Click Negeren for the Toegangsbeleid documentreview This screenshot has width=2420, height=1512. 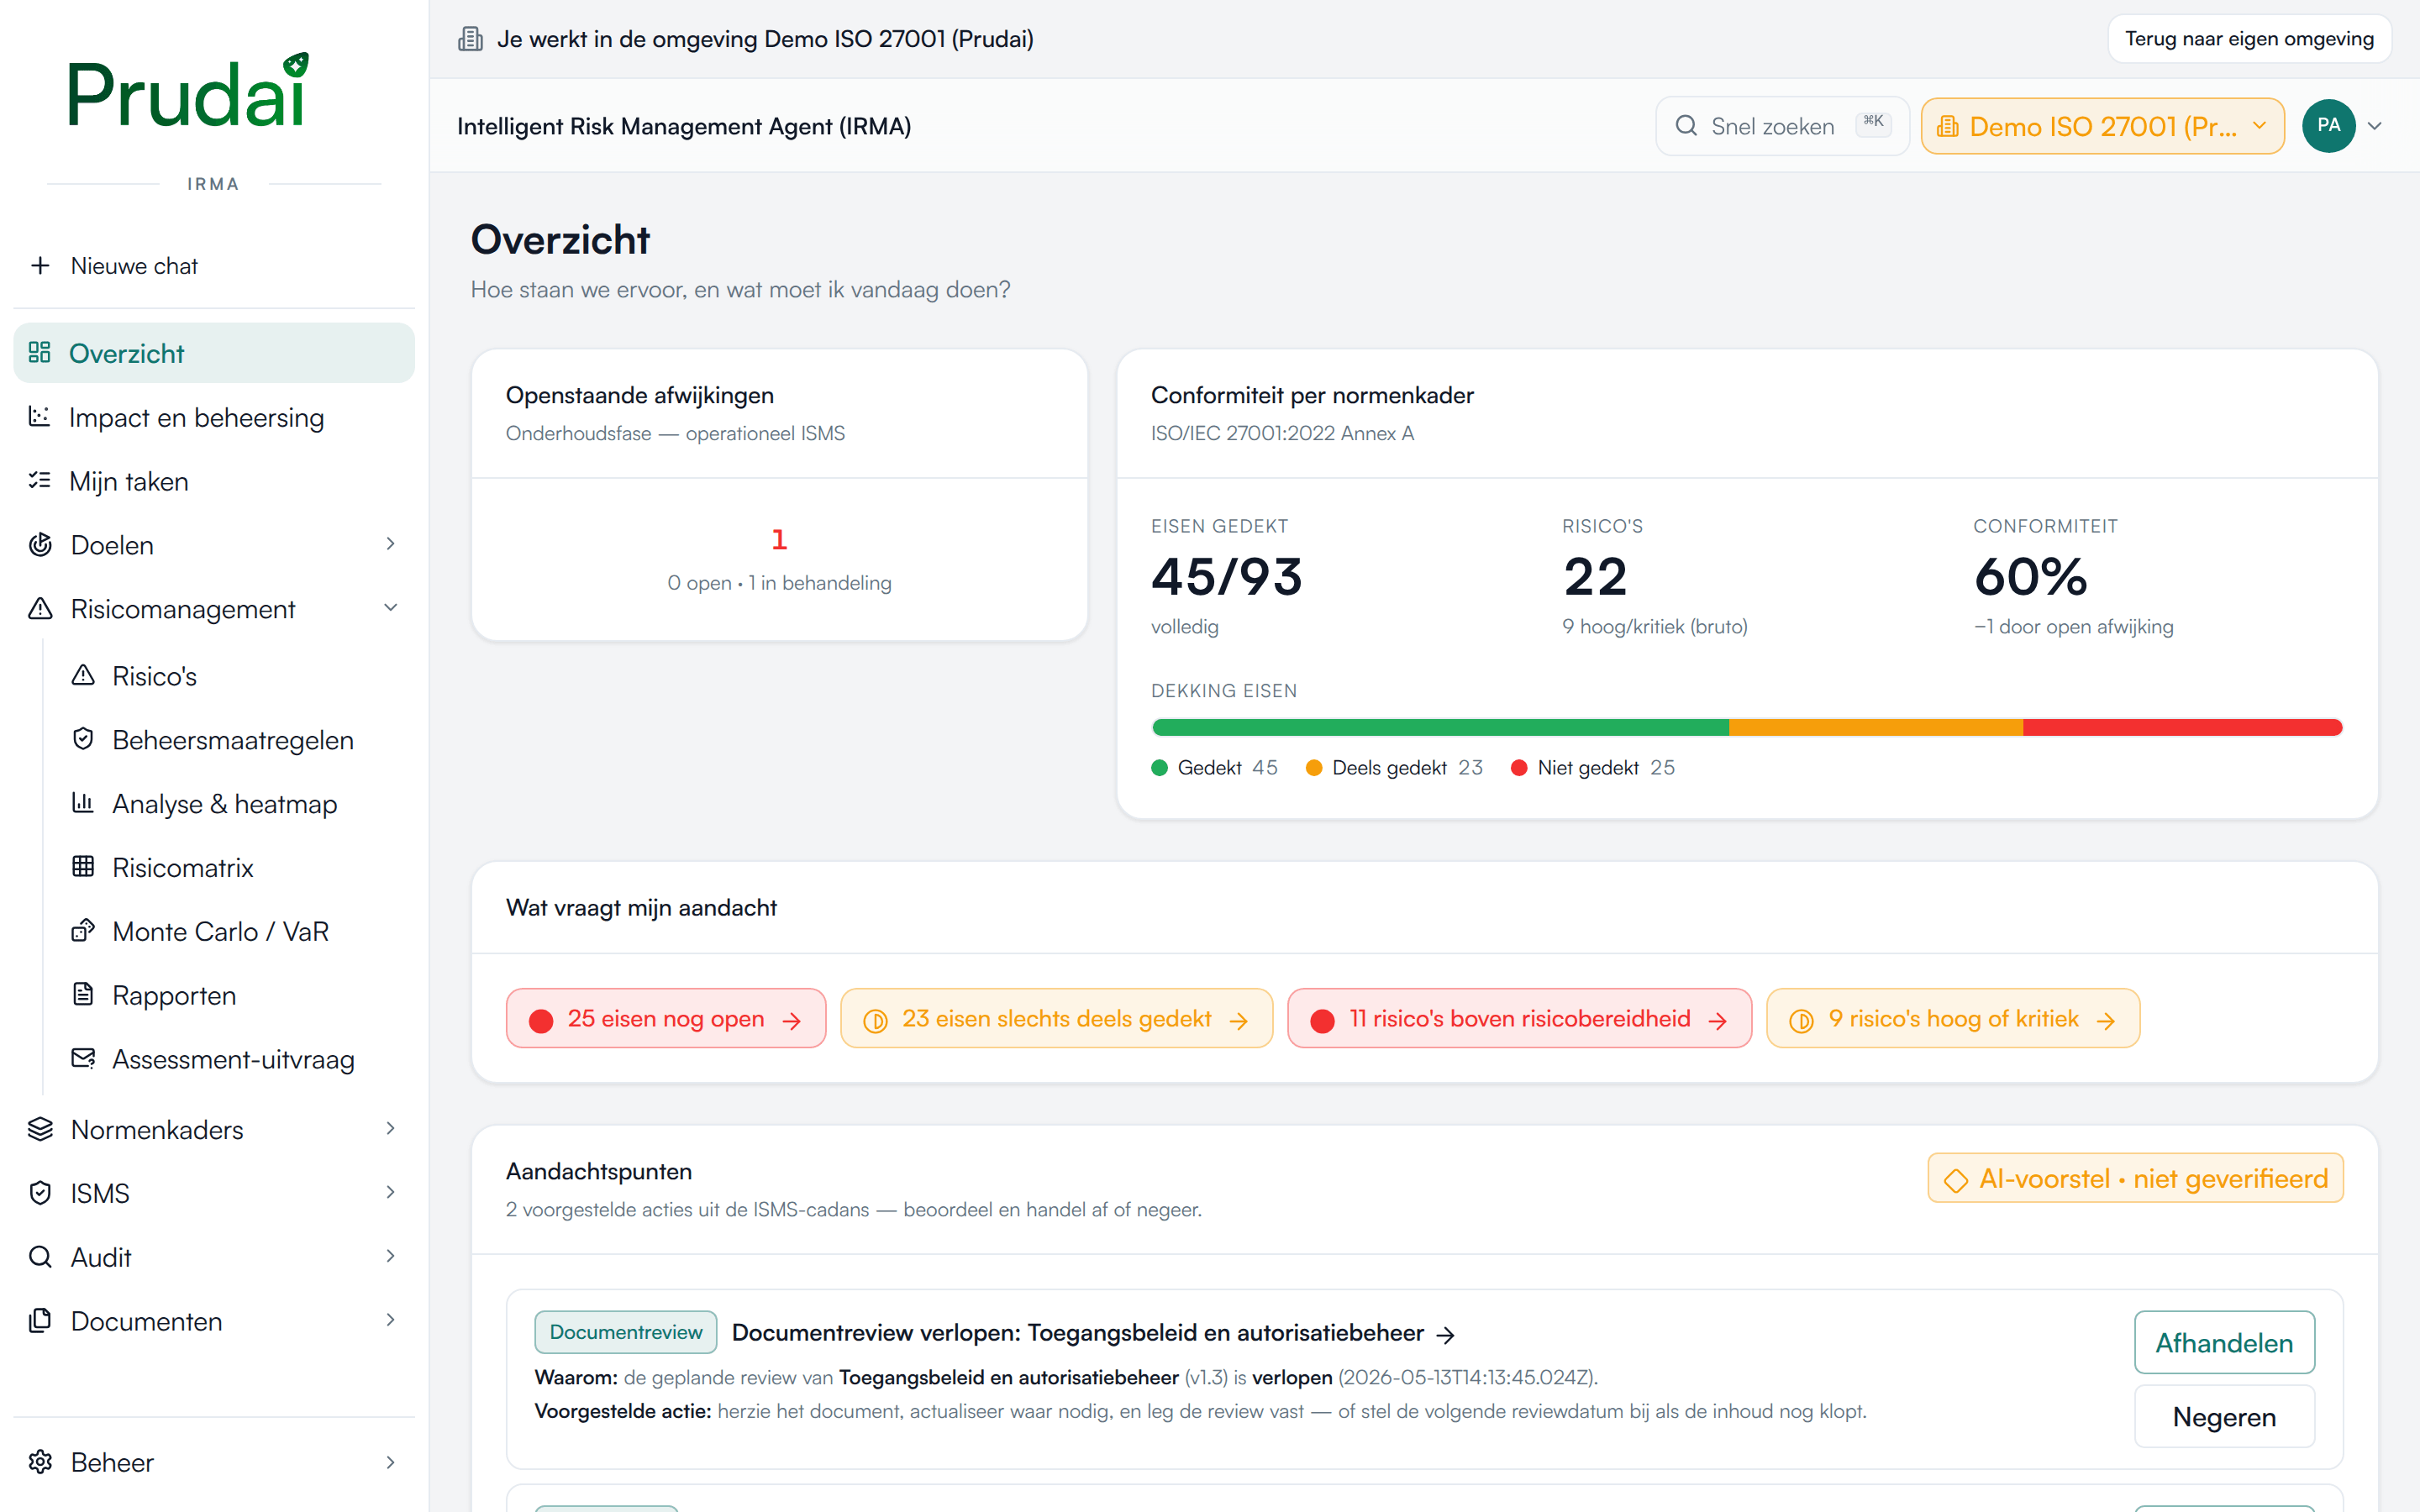[2223, 1416]
